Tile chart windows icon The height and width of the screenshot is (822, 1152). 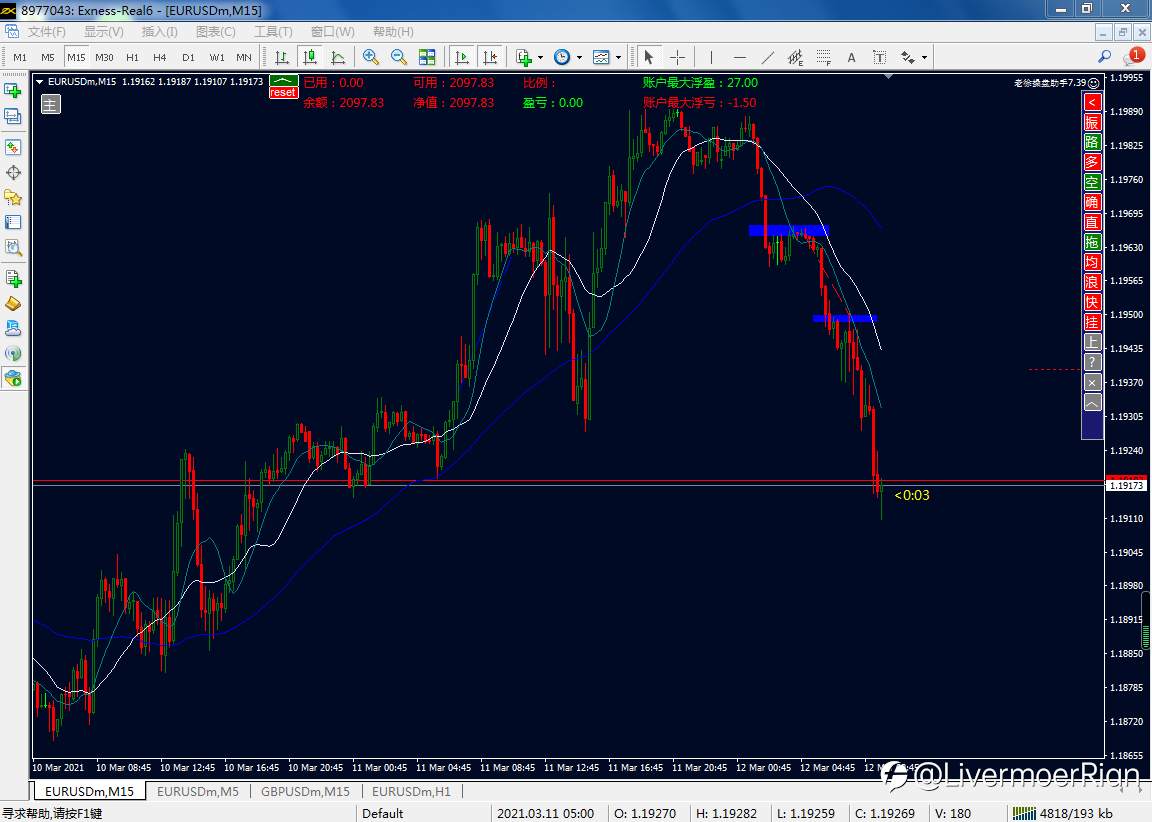(x=427, y=57)
